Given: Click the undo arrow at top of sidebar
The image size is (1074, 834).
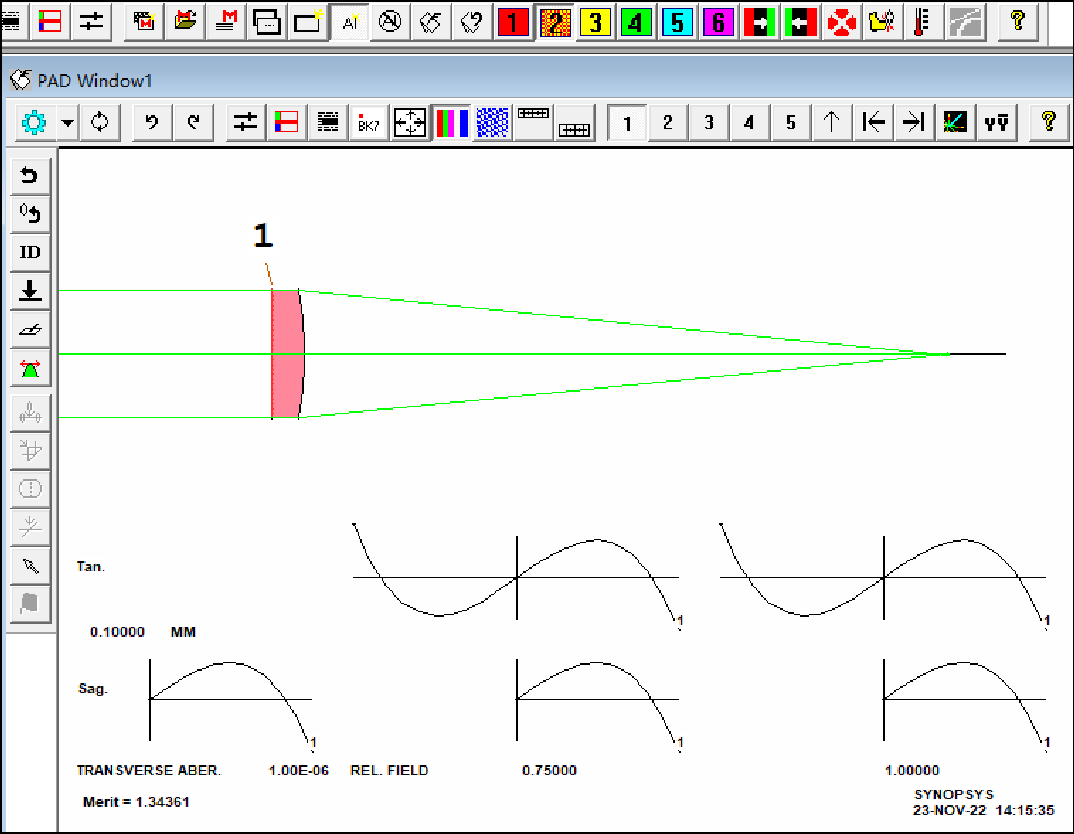Looking at the screenshot, I should pos(30,176).
